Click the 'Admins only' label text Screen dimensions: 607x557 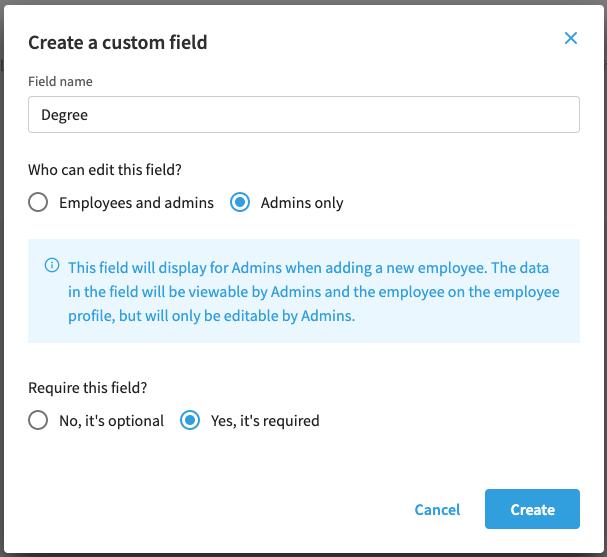pyautogui.click(x=302, y=203)
